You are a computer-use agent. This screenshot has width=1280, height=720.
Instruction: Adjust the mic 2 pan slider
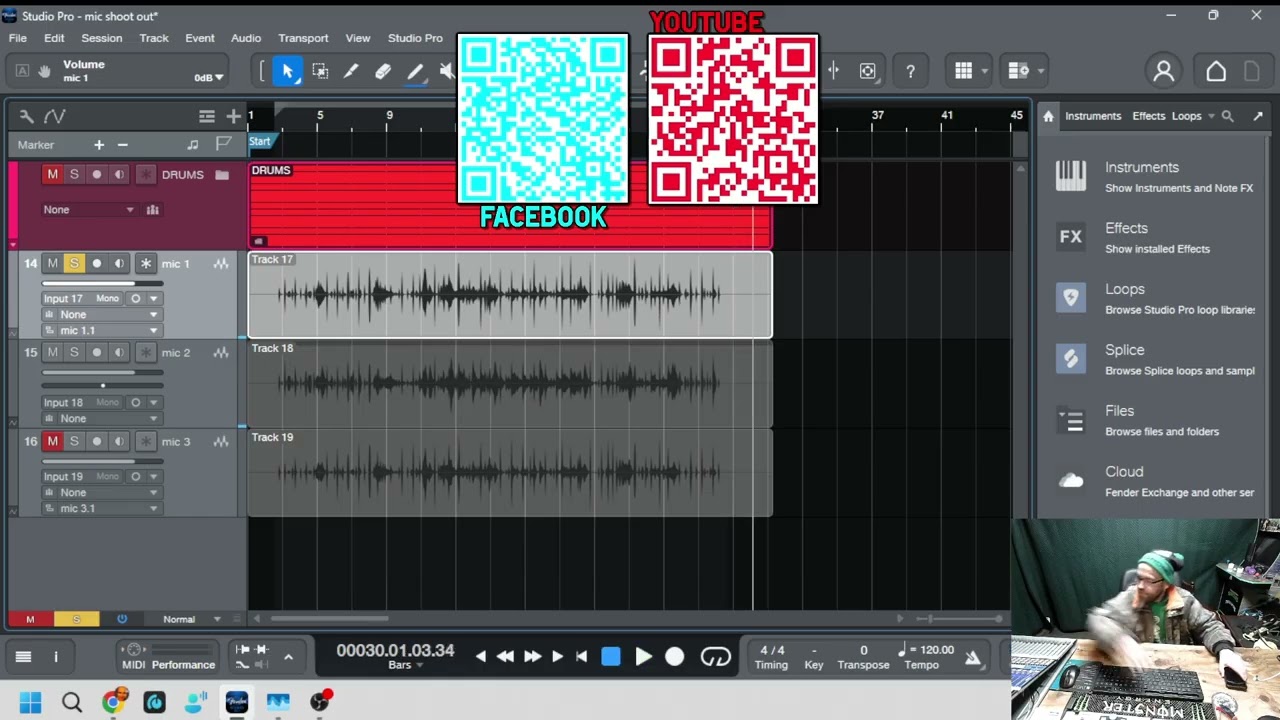tap(102, 385)
